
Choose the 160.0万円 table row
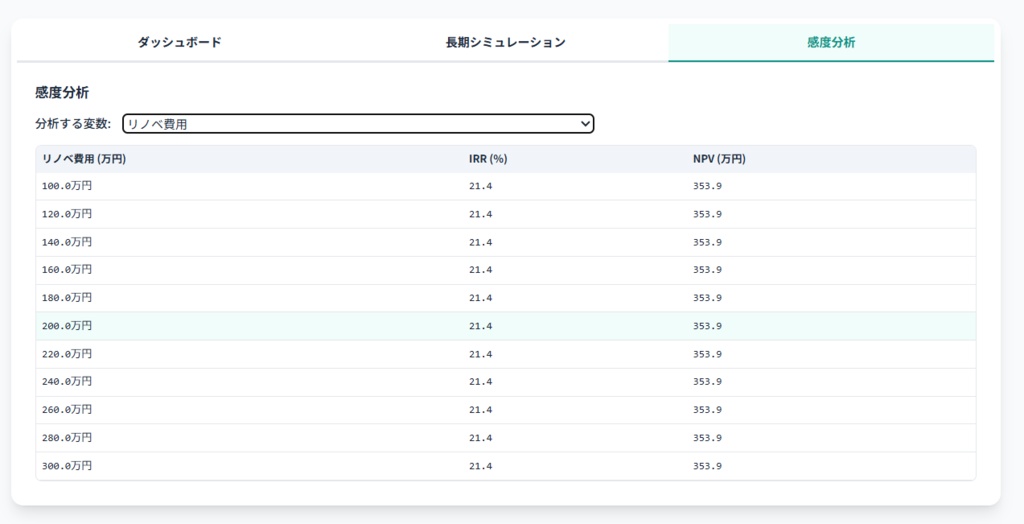pyautogui.click(x=67, y=270)
